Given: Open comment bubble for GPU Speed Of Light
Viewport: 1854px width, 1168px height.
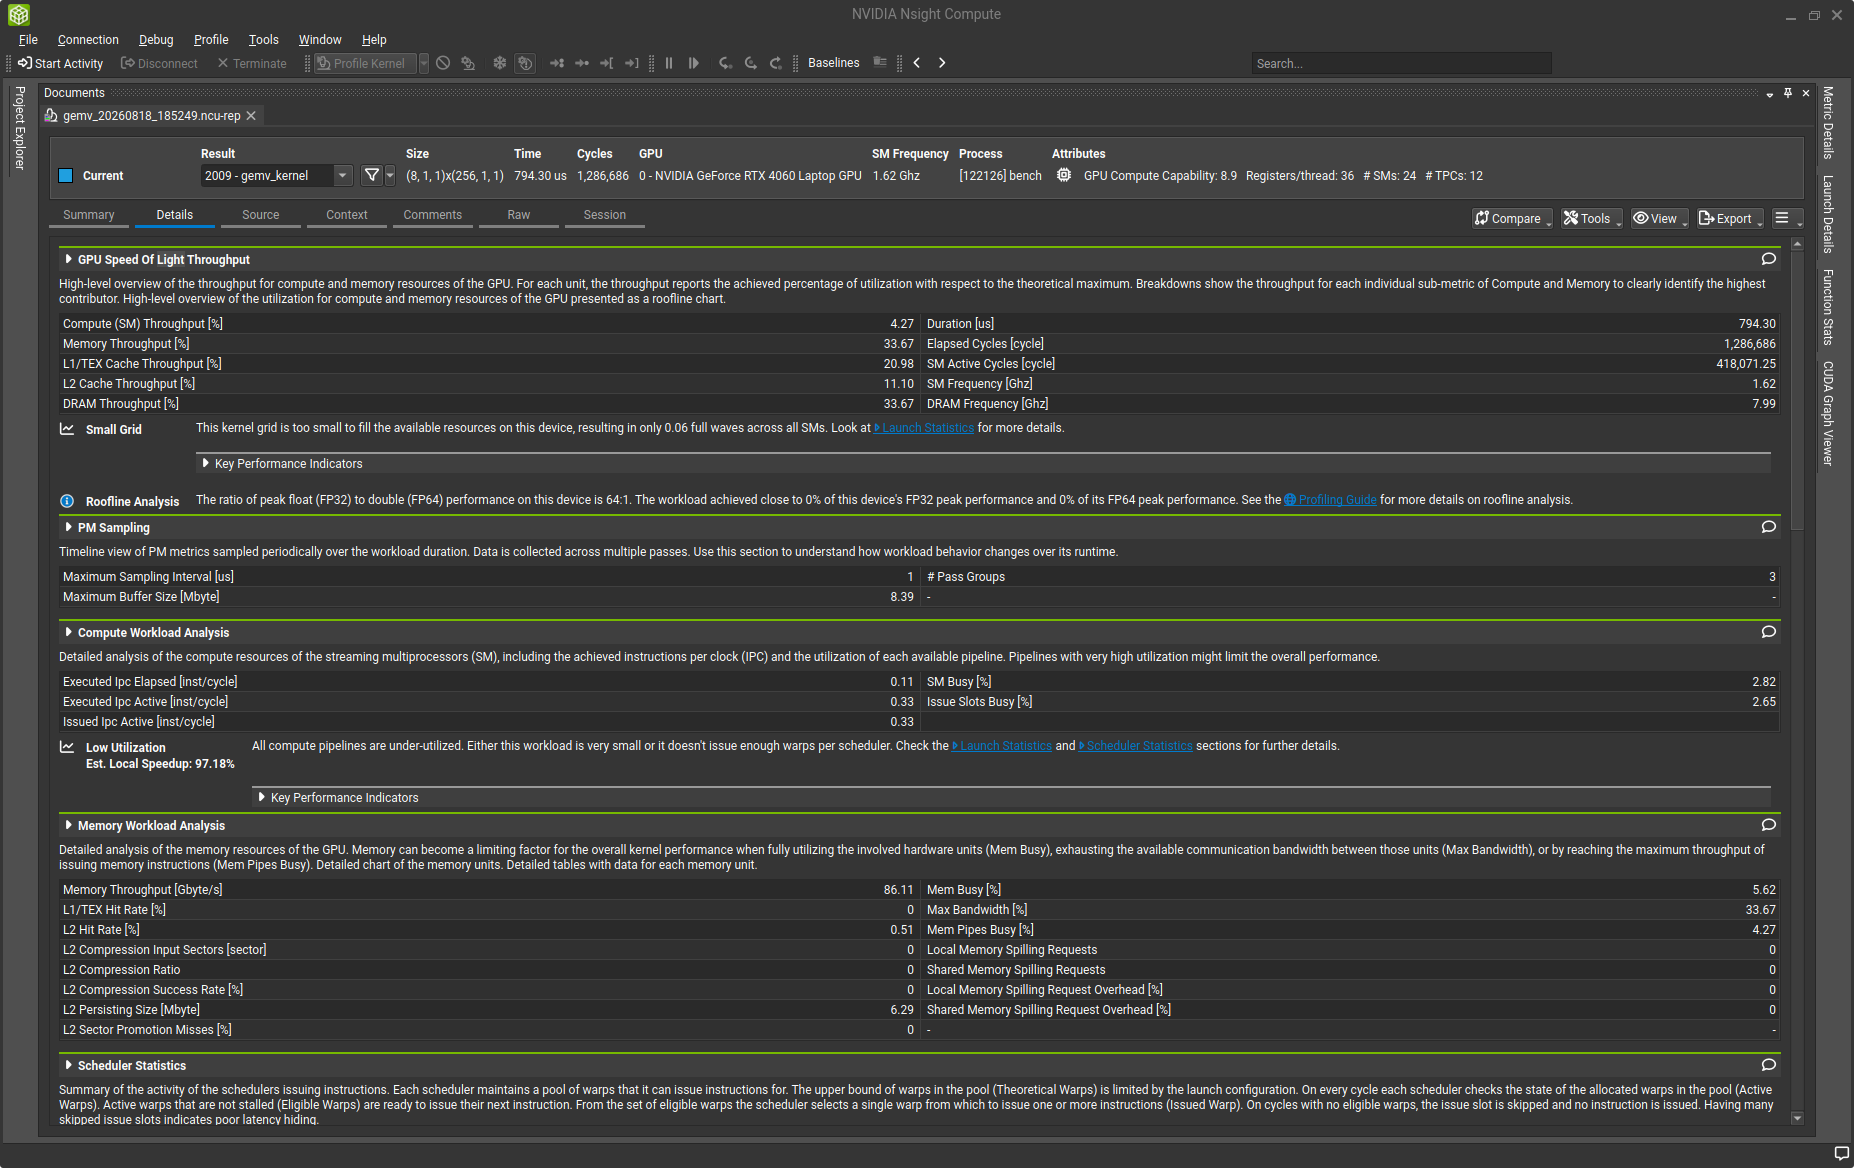Looking at the screenshot, I should pos(1768,259).
